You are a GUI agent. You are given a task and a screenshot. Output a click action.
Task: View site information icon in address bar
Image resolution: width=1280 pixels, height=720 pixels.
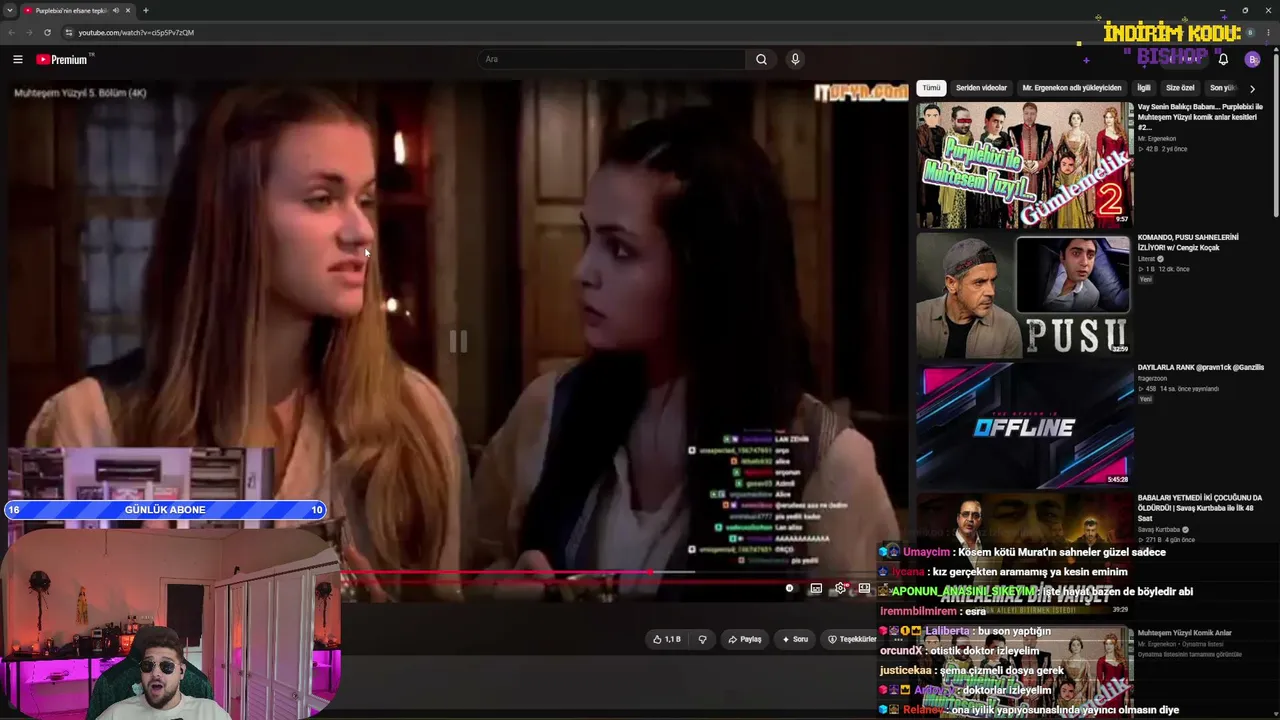(68, 32)
